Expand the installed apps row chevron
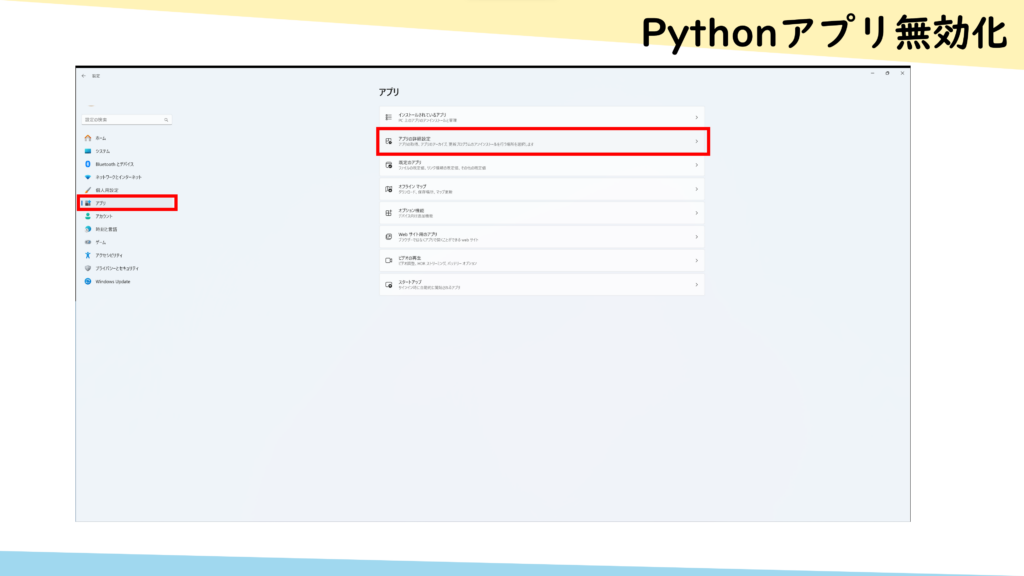The image size is (1024, 576). pos(696,118)
